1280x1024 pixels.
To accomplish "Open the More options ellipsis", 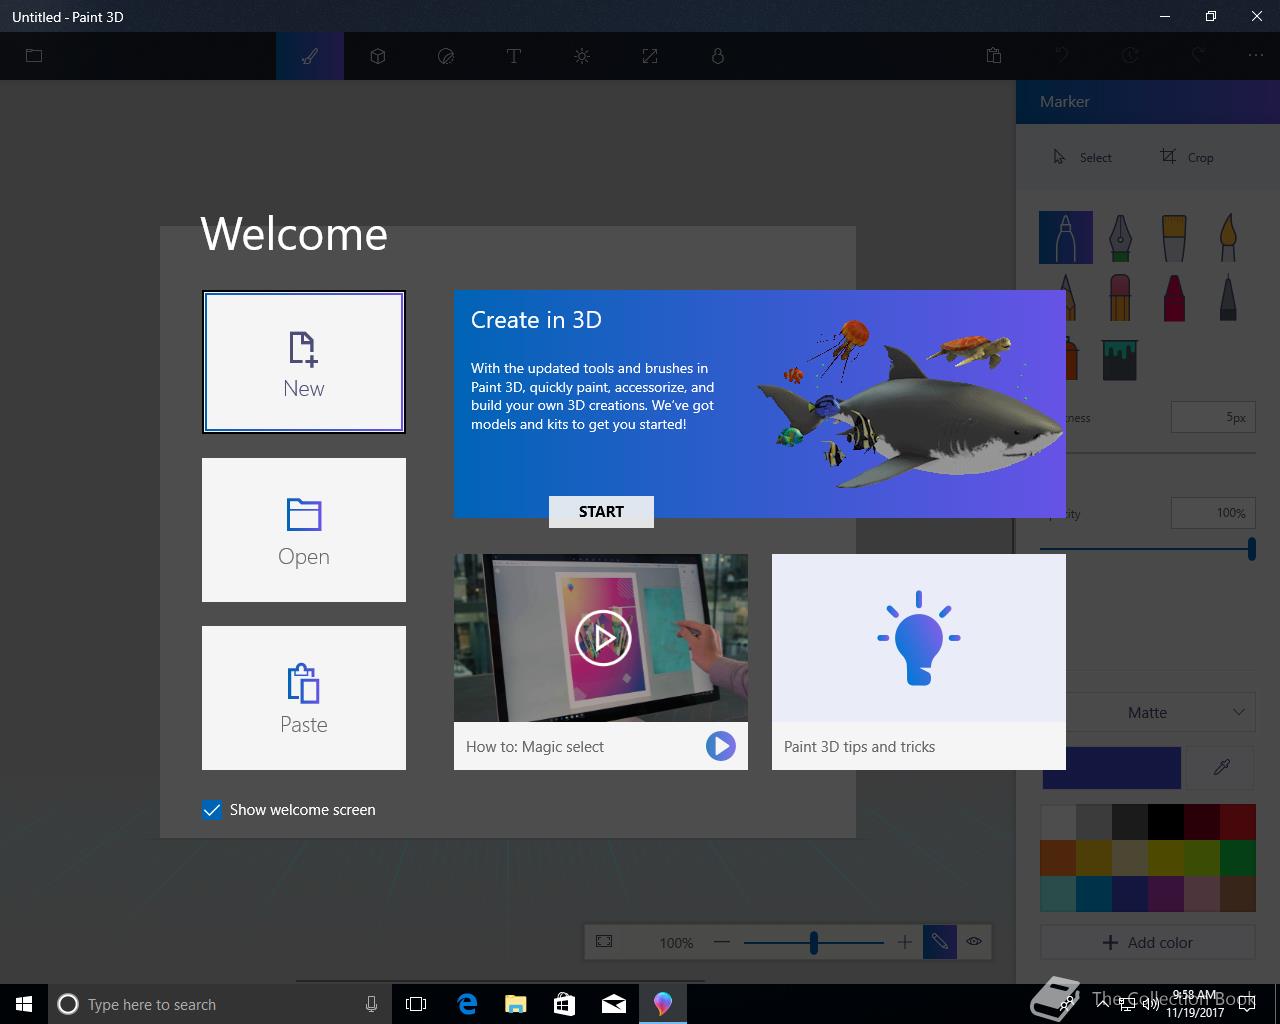I will [x=1256, y=56].
